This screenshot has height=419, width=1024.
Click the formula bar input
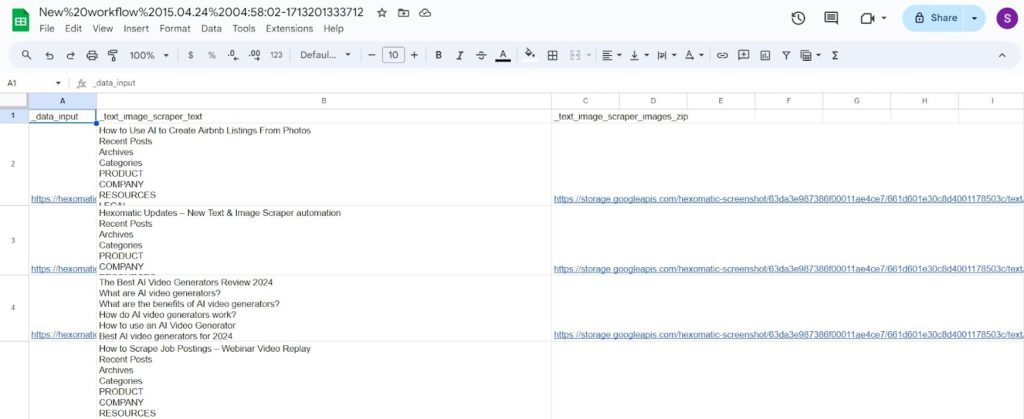555,83
